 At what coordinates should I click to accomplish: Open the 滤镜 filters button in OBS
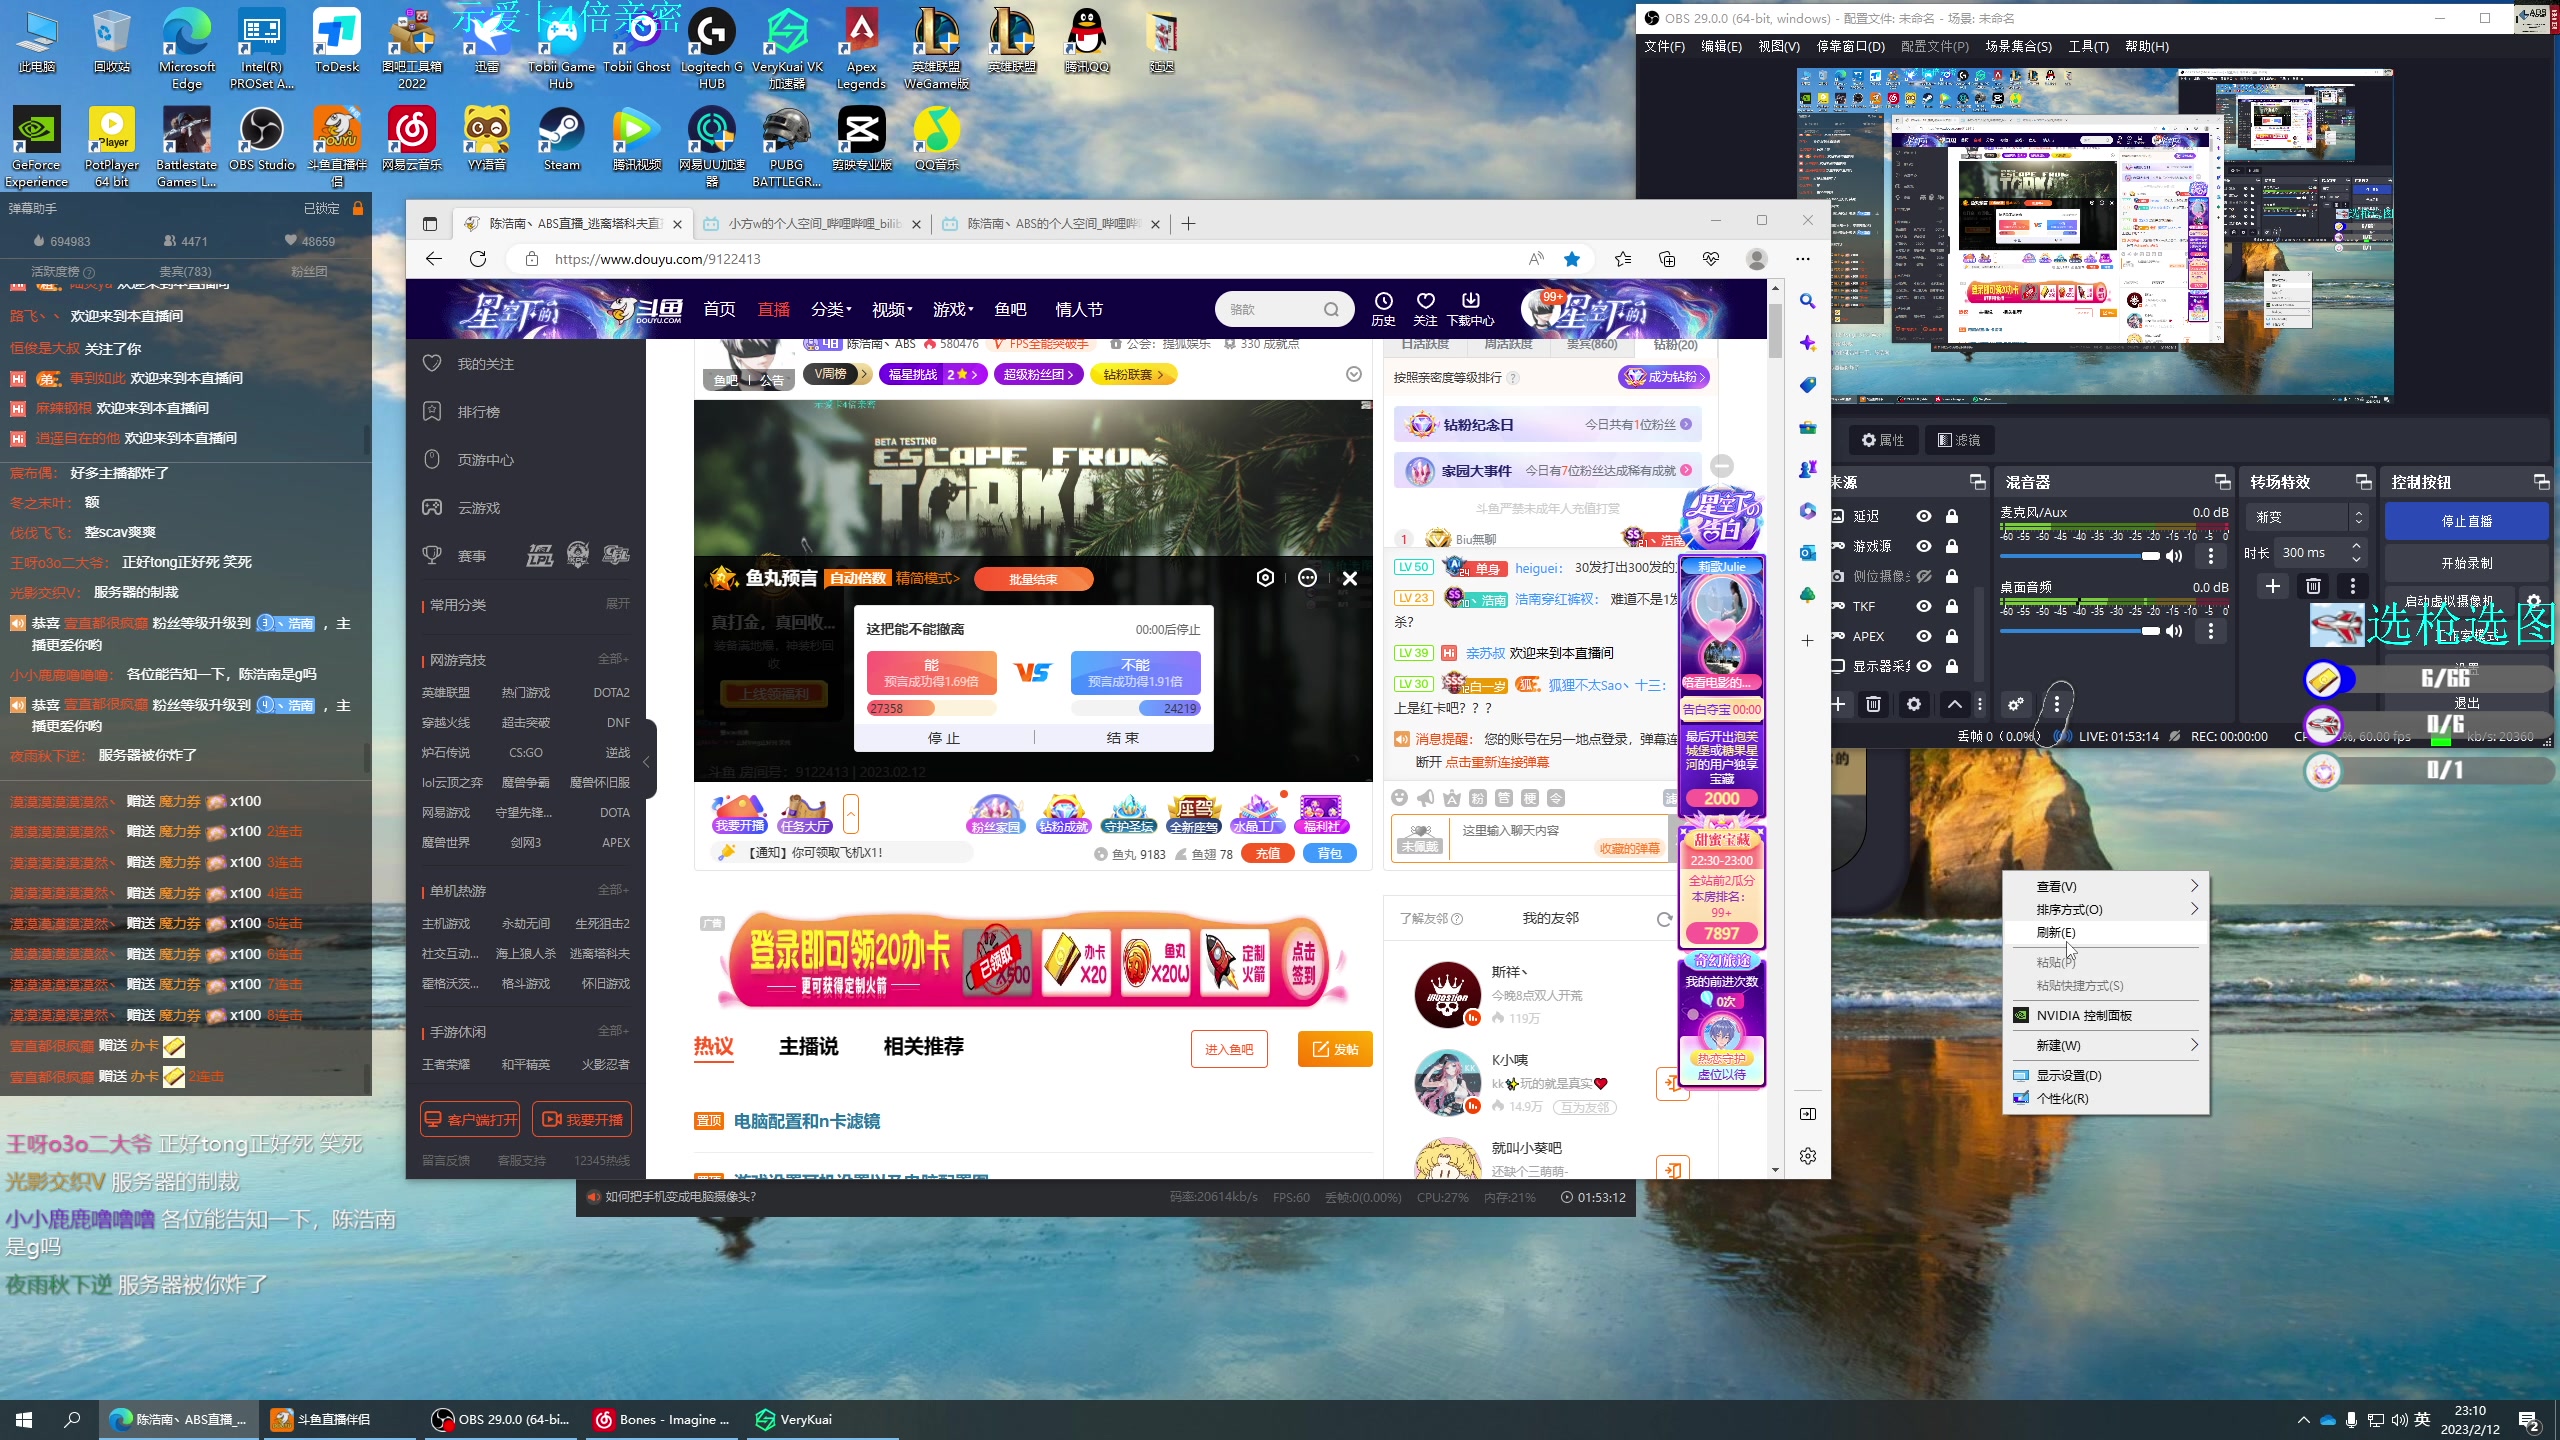(1958, 440)
